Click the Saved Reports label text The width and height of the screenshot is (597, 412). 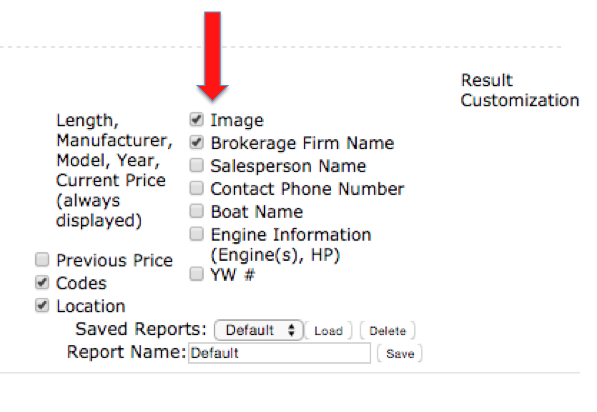(140, 329)
